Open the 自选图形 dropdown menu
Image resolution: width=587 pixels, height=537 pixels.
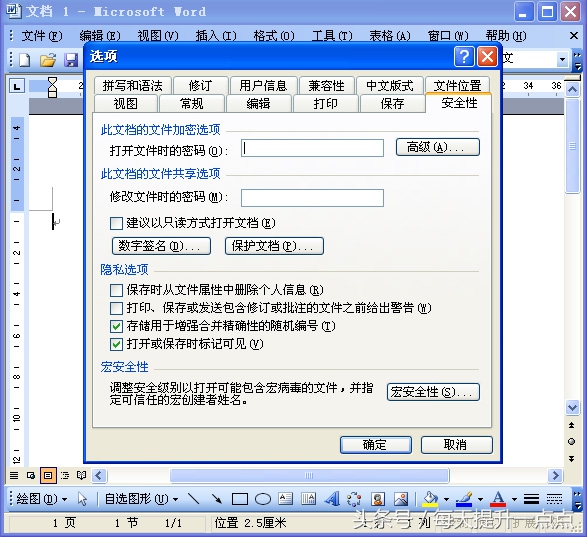141,499
